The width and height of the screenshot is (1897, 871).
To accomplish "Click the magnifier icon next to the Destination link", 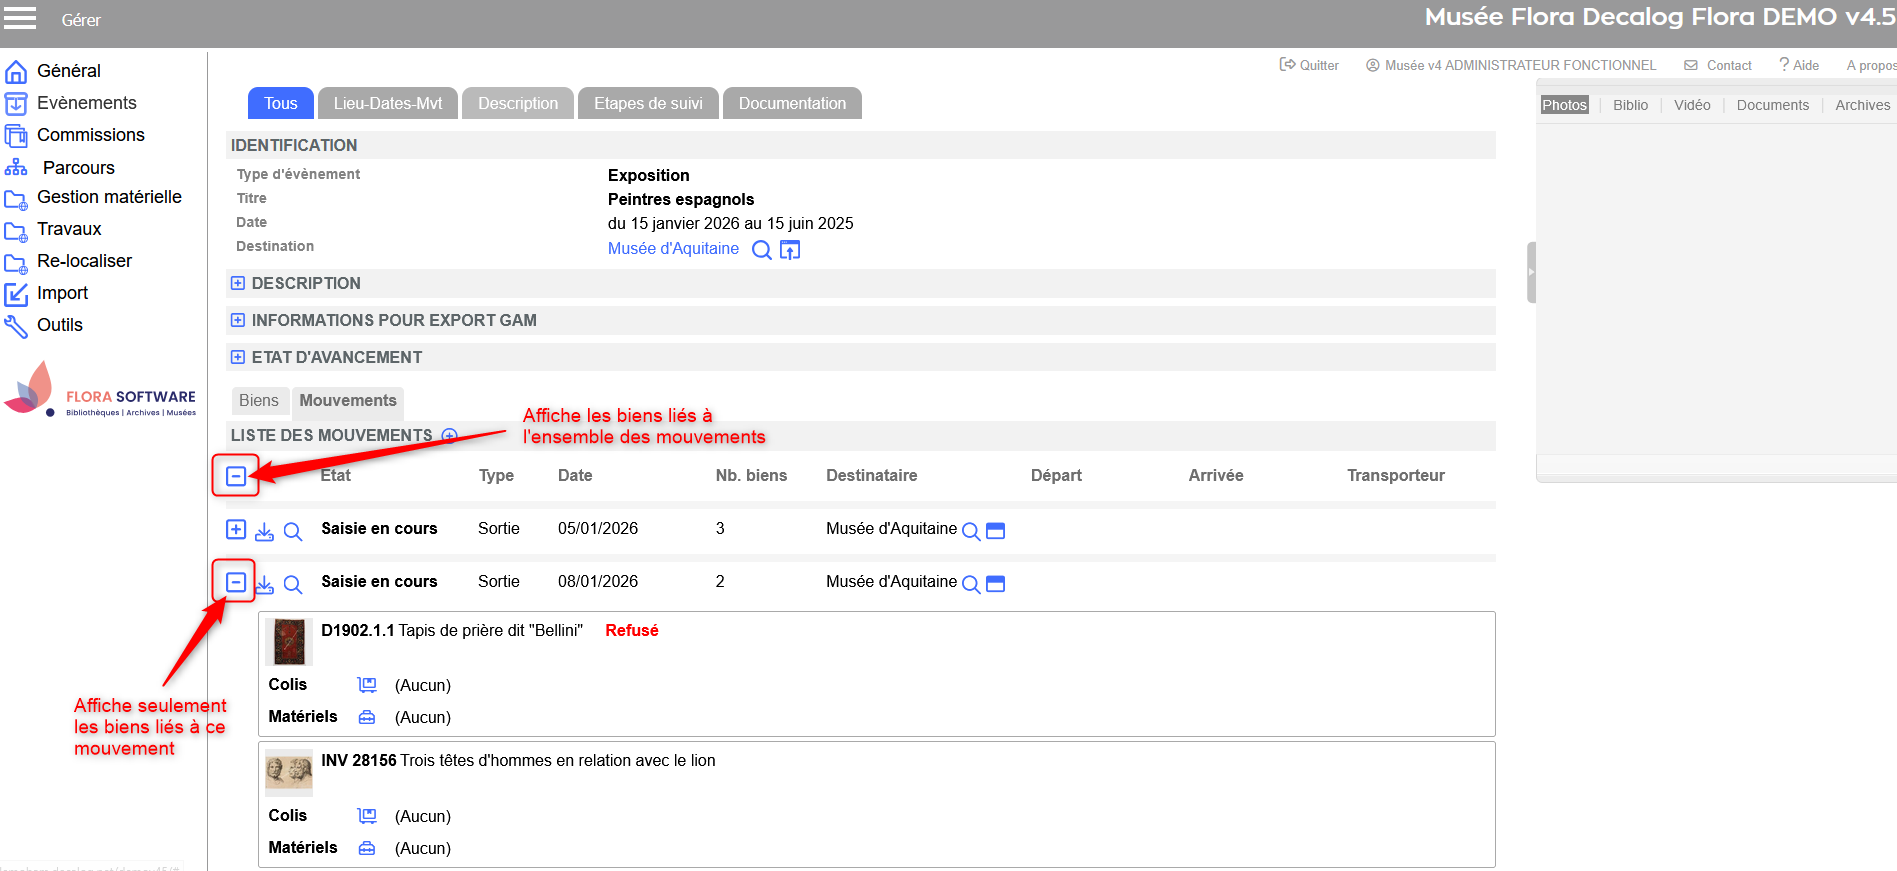I will click(761, 250).
